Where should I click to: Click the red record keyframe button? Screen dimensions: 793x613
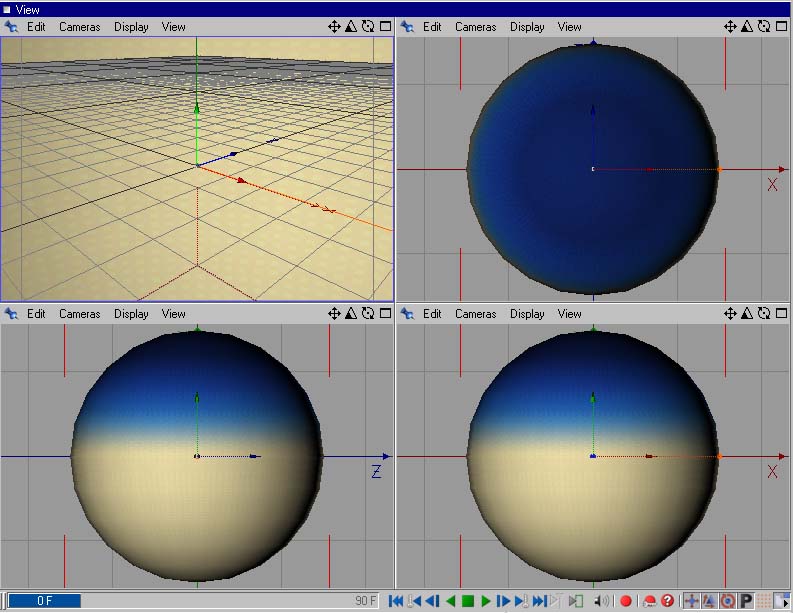pyautogui.click(x=626, y=601)
